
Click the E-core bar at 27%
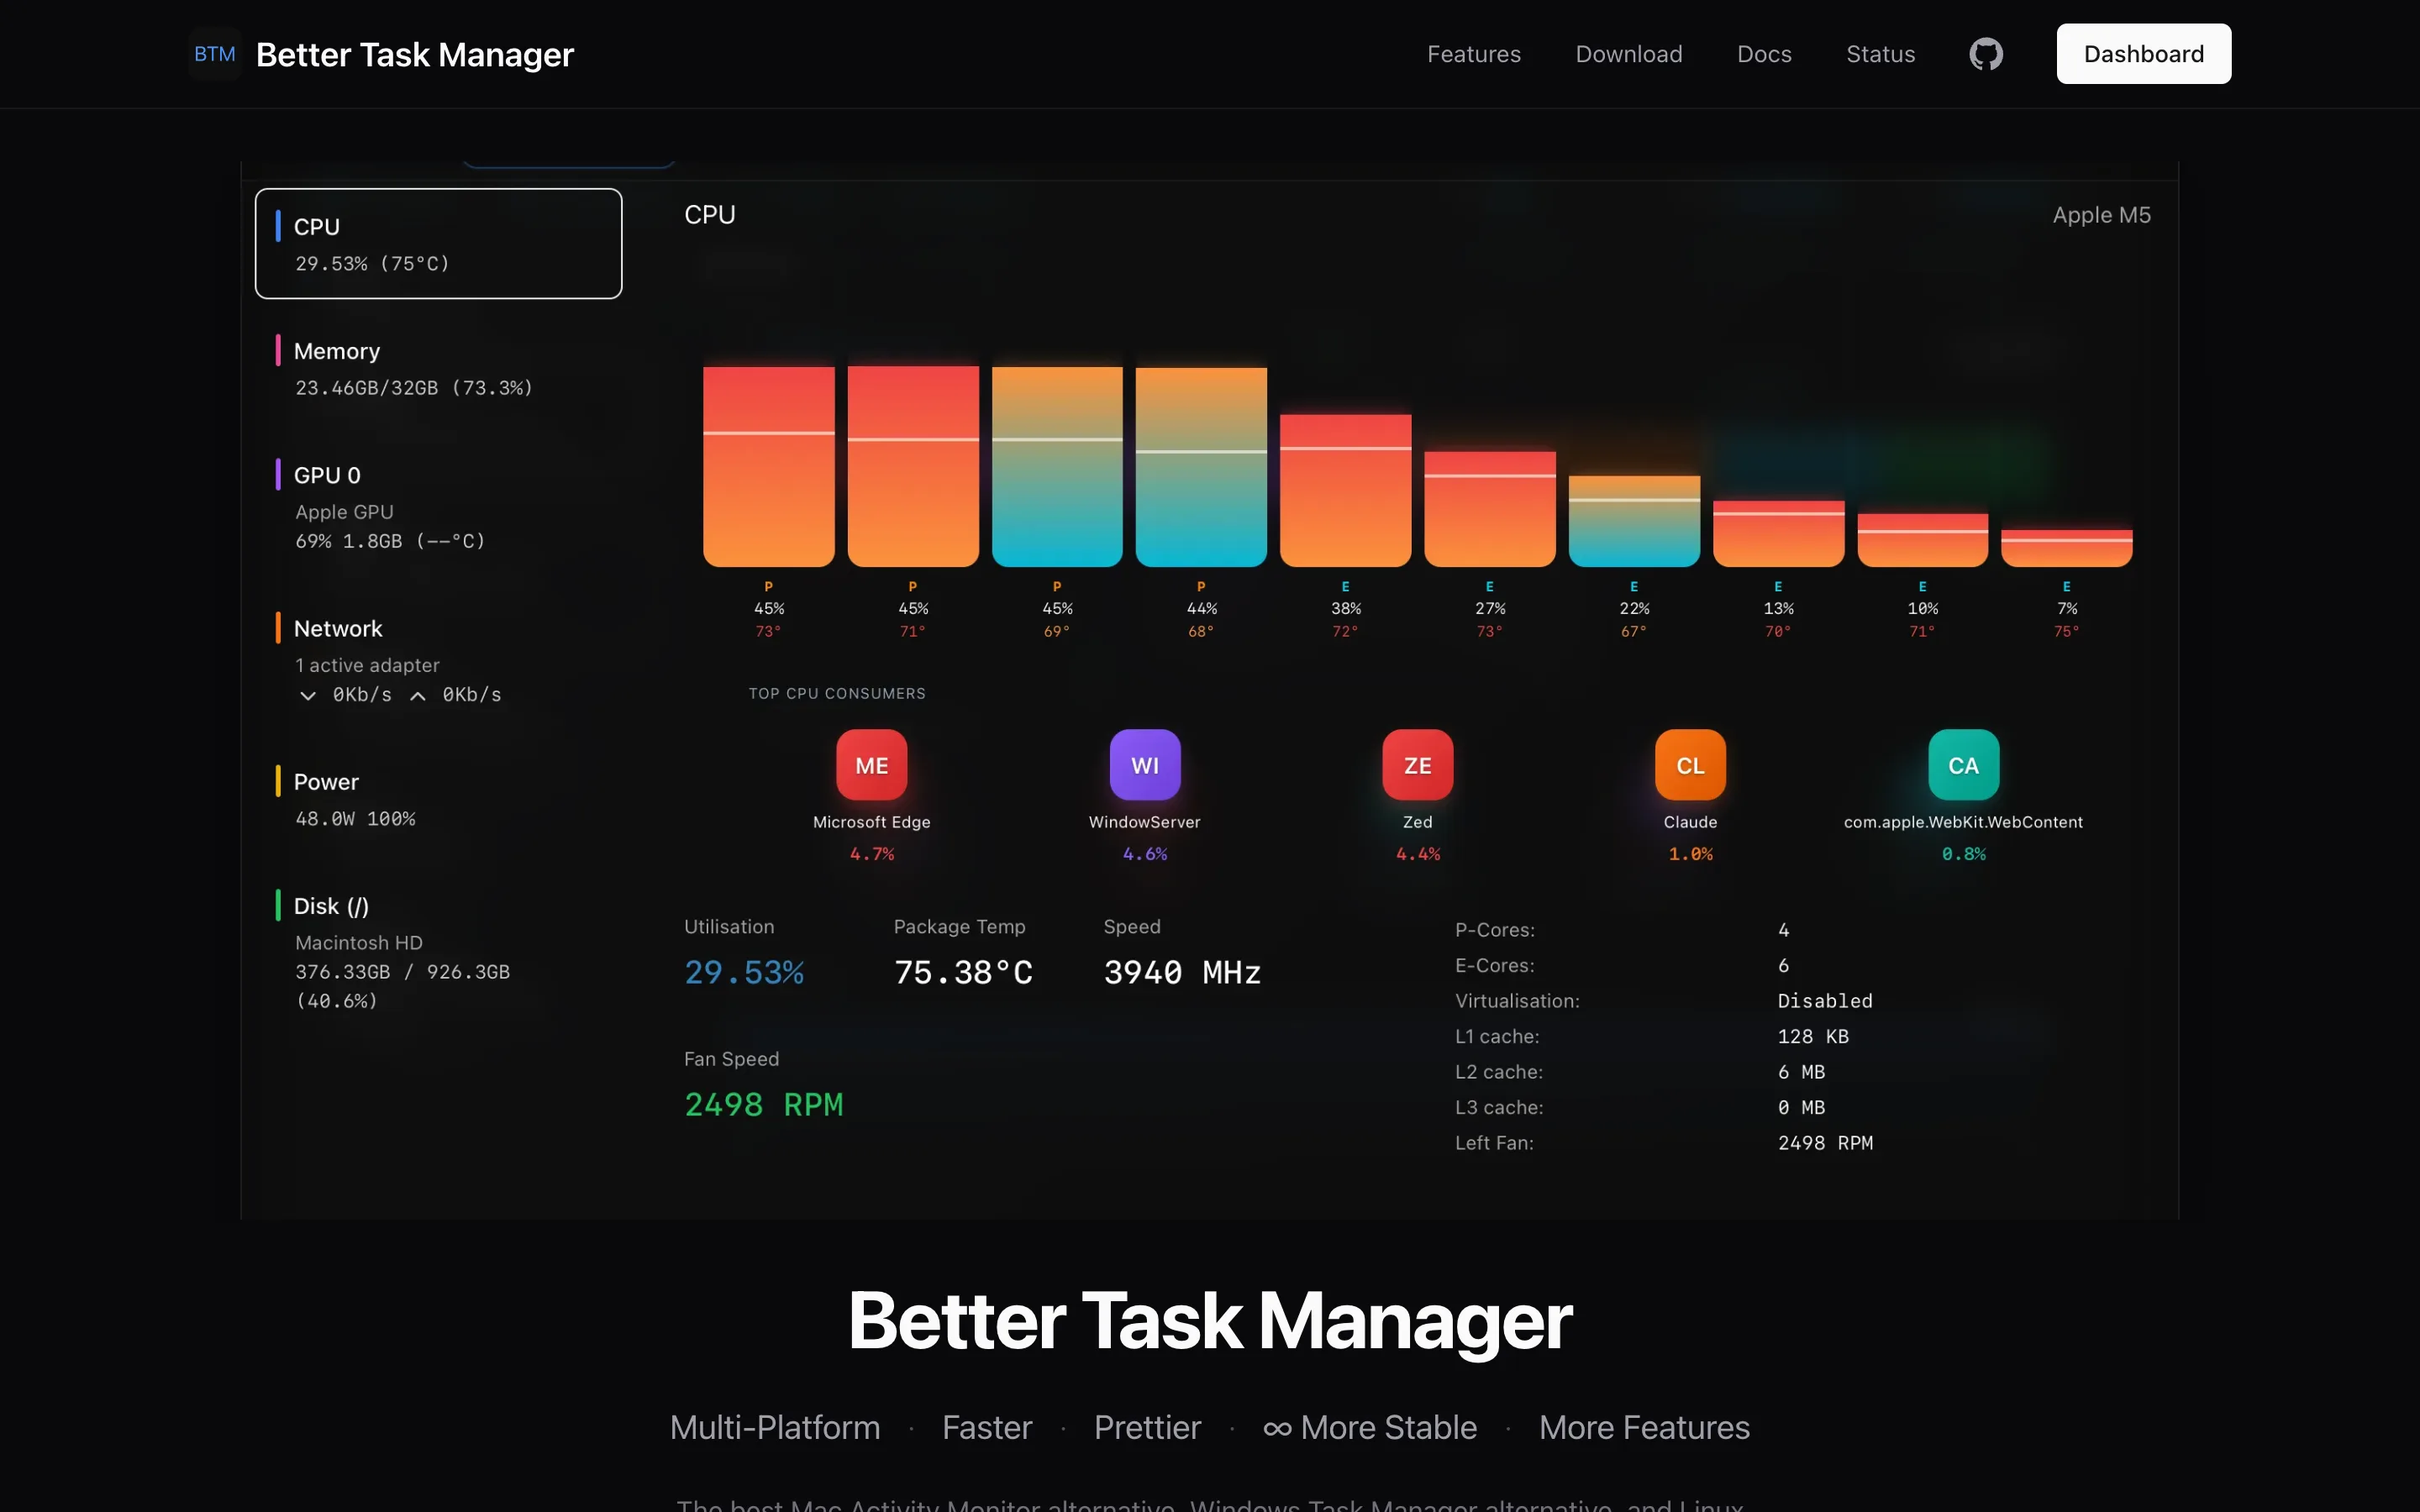(1489, 509)
